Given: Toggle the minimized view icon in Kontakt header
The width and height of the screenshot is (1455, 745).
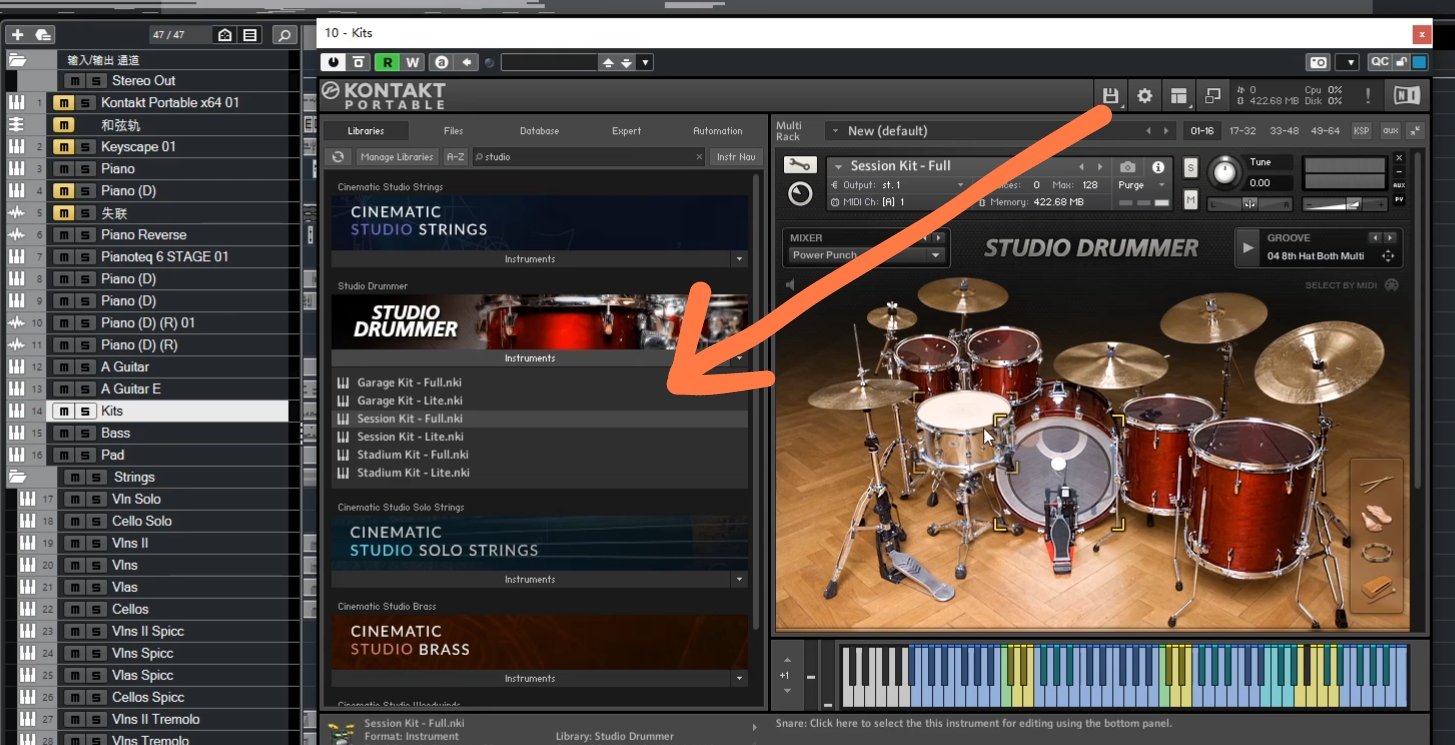Looking at the screenshot, I should pyautogui.click(x=1212, y=96).
